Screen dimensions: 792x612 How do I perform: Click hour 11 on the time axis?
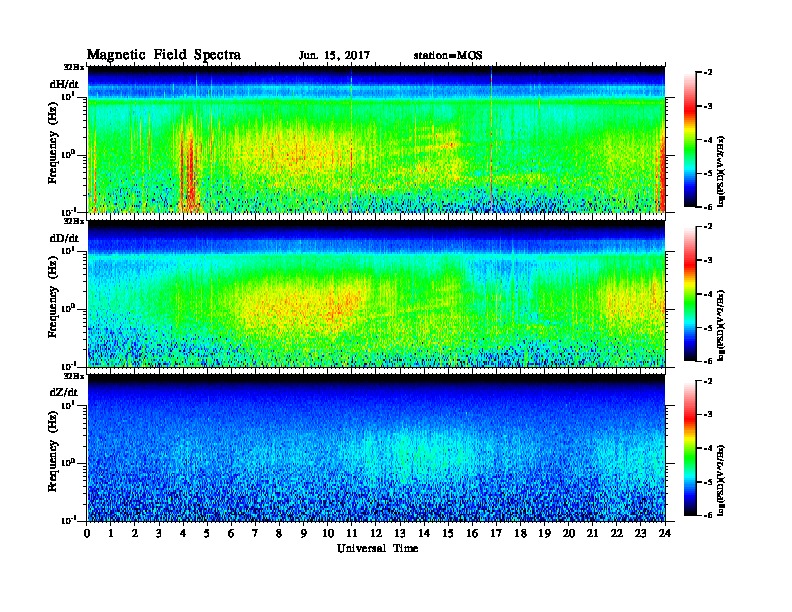352,534
